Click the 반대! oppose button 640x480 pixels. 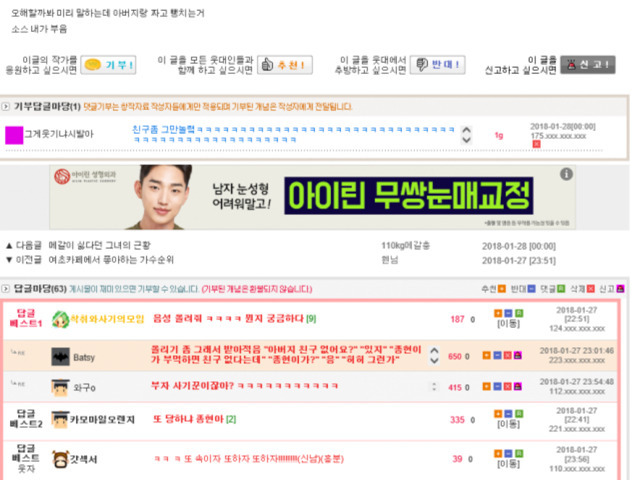[x=438, y=65]
